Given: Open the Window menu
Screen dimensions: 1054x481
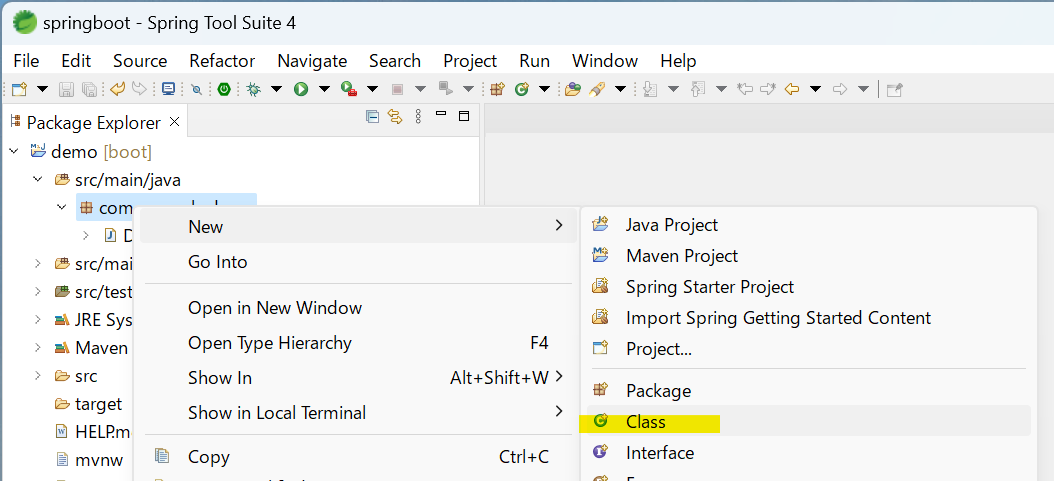Looking at the screenshot, I should click(x=604, y=60).
